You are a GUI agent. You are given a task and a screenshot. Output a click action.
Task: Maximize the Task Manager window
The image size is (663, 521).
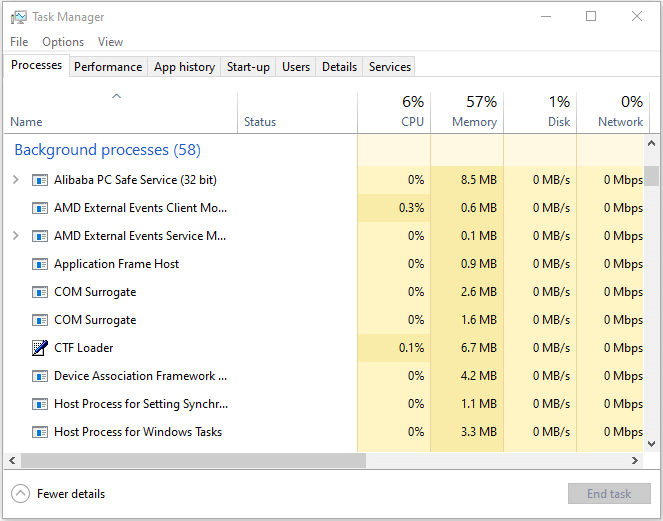point(591,16)
